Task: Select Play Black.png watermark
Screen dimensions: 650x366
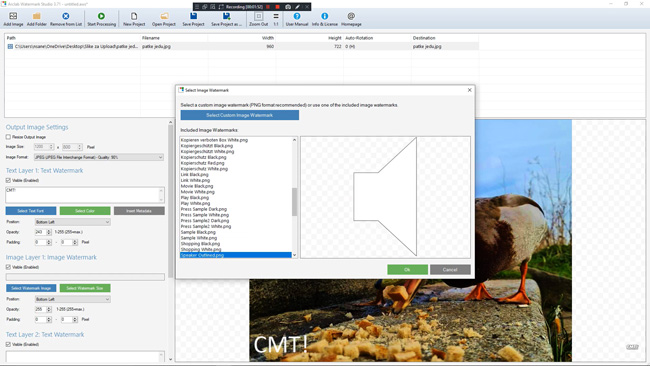Action: pyautogui.click(x=195, y=198)
